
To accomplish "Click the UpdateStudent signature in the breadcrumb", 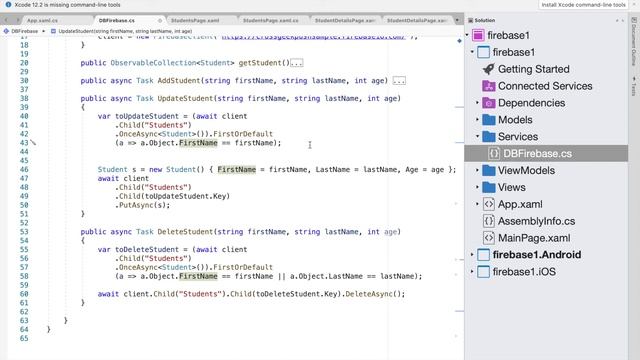I will click(x=125, y=31).
